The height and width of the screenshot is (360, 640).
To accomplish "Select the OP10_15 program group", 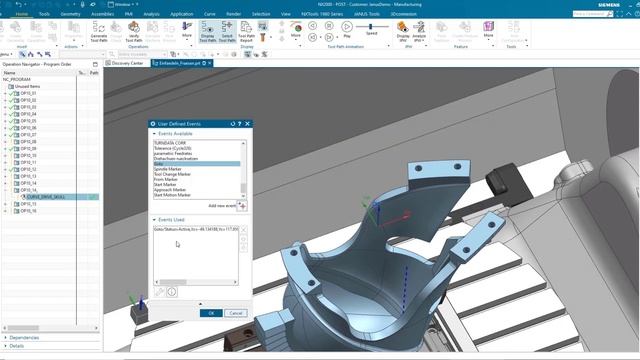I will (x=28, y=204).
